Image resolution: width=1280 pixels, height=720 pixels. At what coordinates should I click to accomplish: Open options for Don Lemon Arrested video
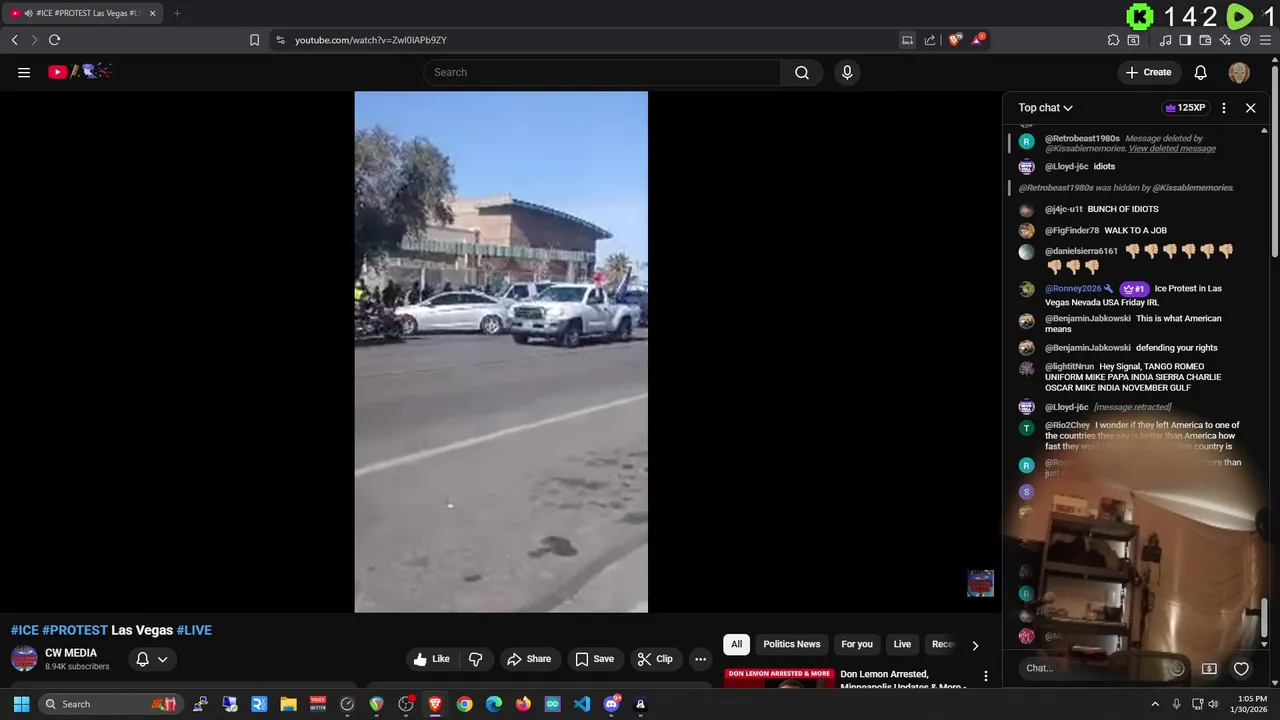coord(985,677)
